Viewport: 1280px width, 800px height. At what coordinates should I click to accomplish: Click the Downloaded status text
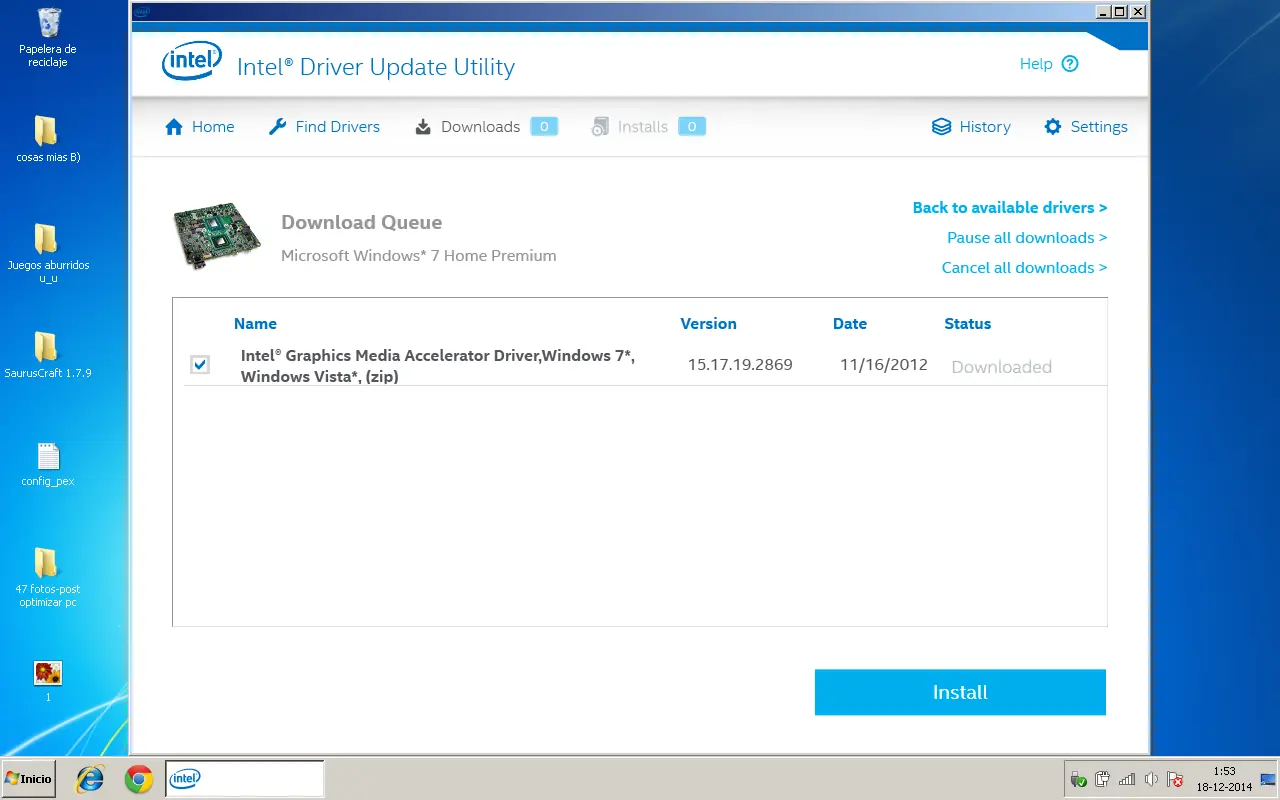pyautogui.click(x=1001, y=367)
